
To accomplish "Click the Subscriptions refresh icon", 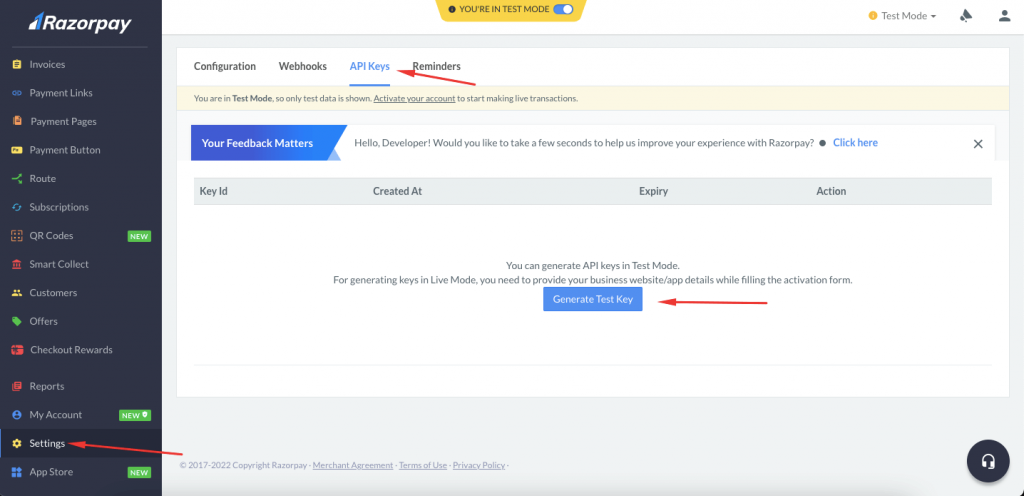I will (17, 208).
